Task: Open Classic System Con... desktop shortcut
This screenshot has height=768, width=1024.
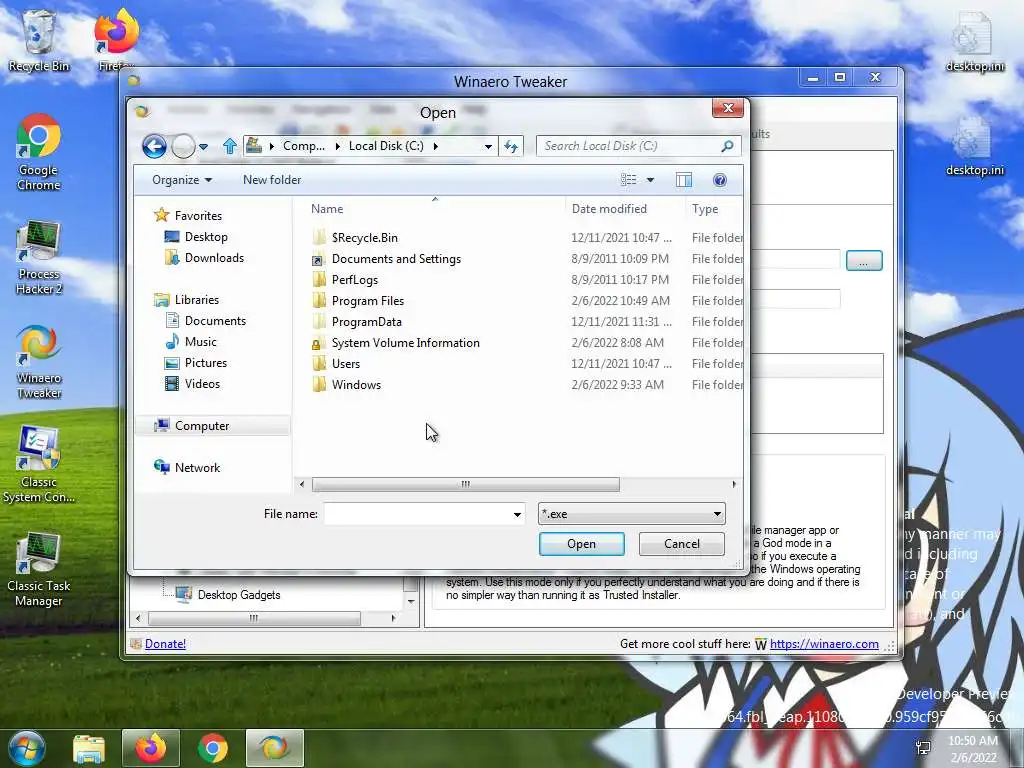Action: (39, 465)
